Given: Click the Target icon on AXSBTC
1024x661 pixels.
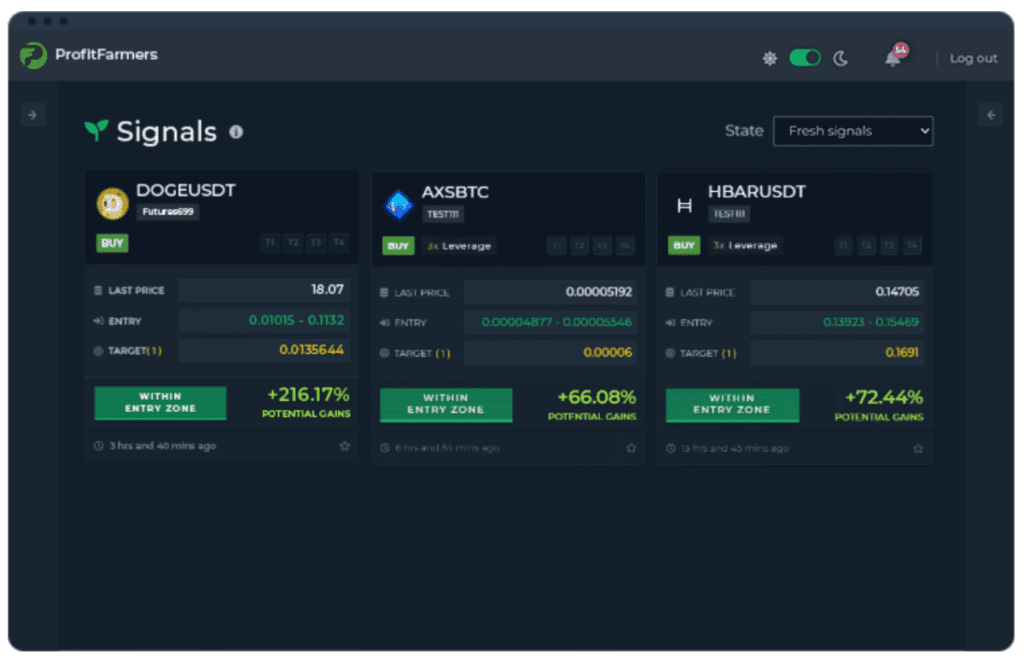Looking at the screenshot, I should click(385, 353).
